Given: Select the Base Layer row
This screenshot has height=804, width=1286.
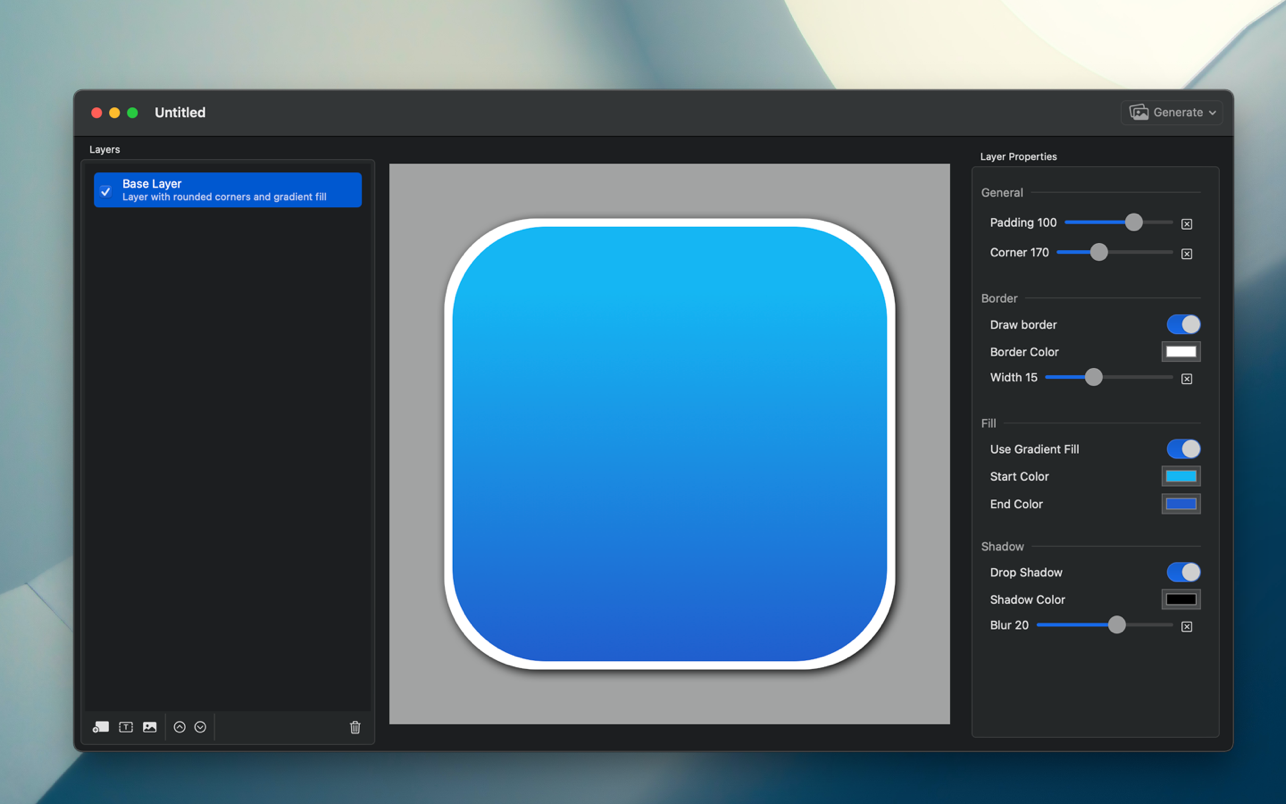Looking at the screenshot, I should click(240, 190).
